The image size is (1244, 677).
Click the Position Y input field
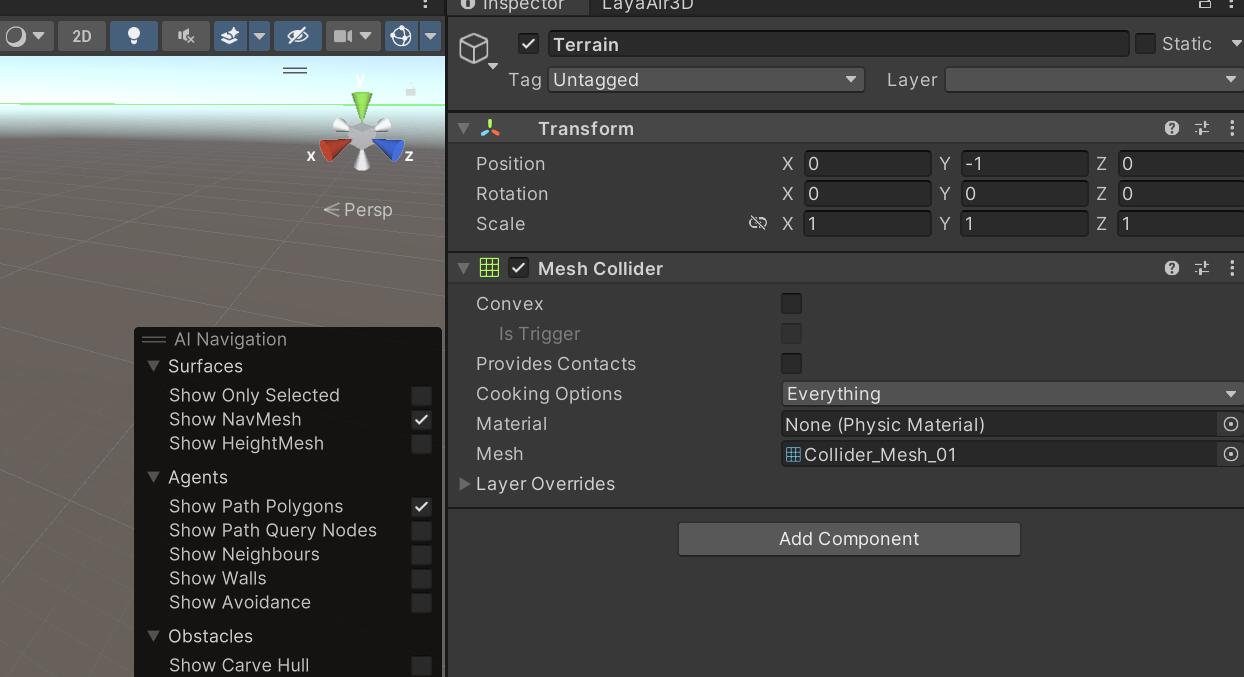tap(1023, 164)
